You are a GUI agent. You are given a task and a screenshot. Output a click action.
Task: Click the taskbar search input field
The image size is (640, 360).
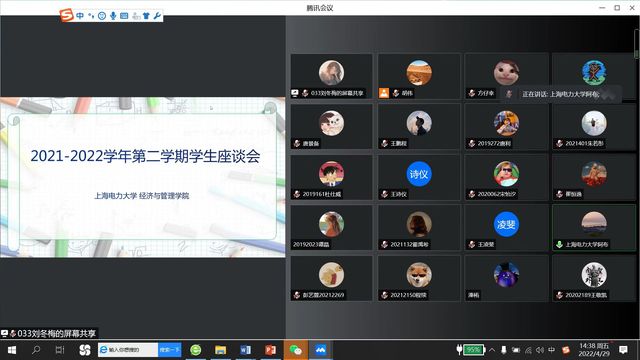tap(128, 350)
